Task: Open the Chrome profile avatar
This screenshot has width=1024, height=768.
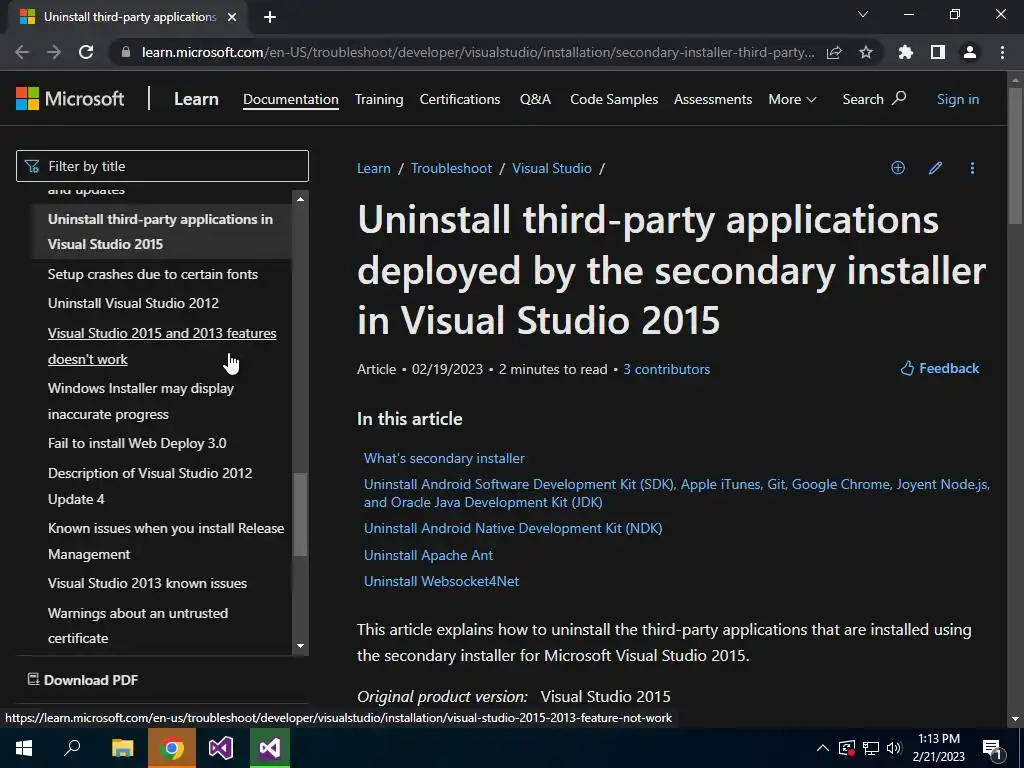Action: (970, 52)
